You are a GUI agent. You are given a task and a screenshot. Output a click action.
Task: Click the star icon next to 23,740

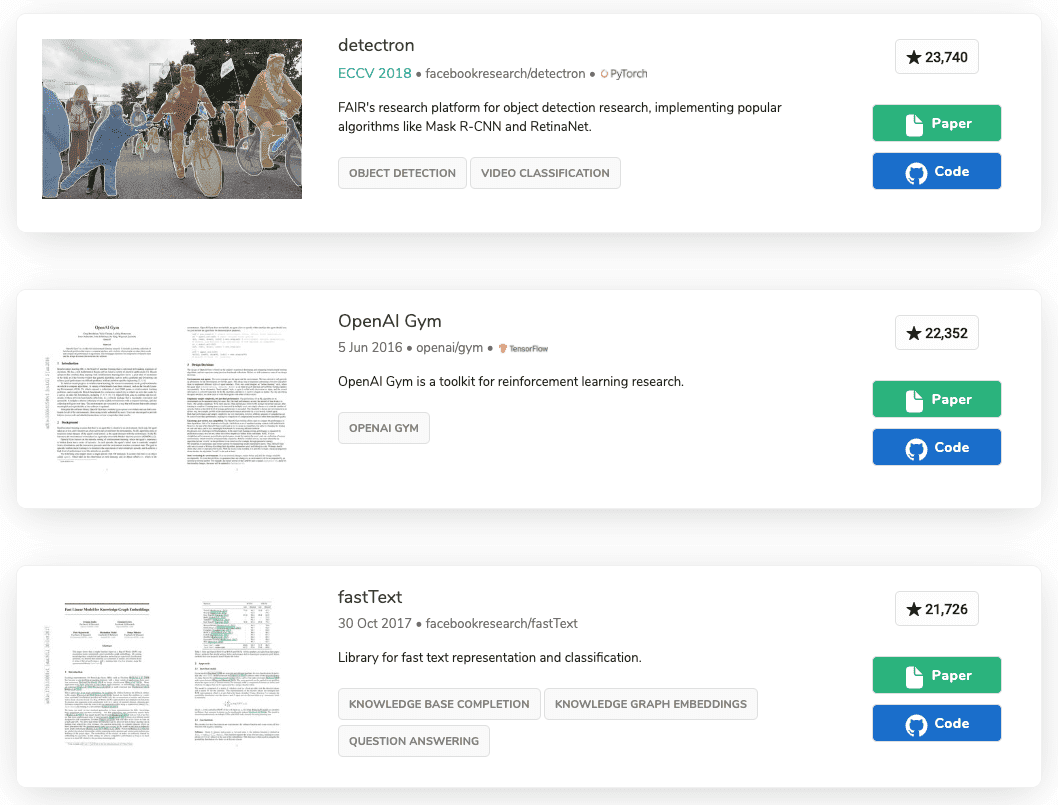pyautogui.click(x=912, y=56)
